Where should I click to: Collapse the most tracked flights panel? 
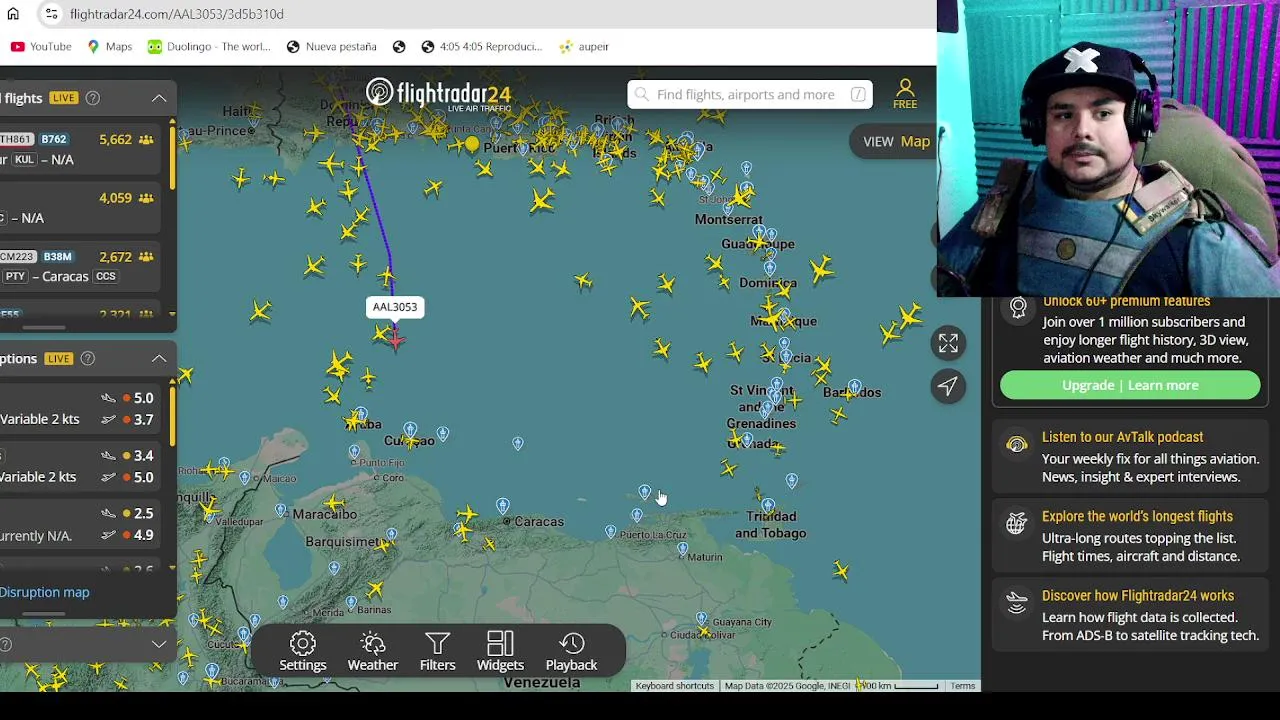(x=159, y=98)
